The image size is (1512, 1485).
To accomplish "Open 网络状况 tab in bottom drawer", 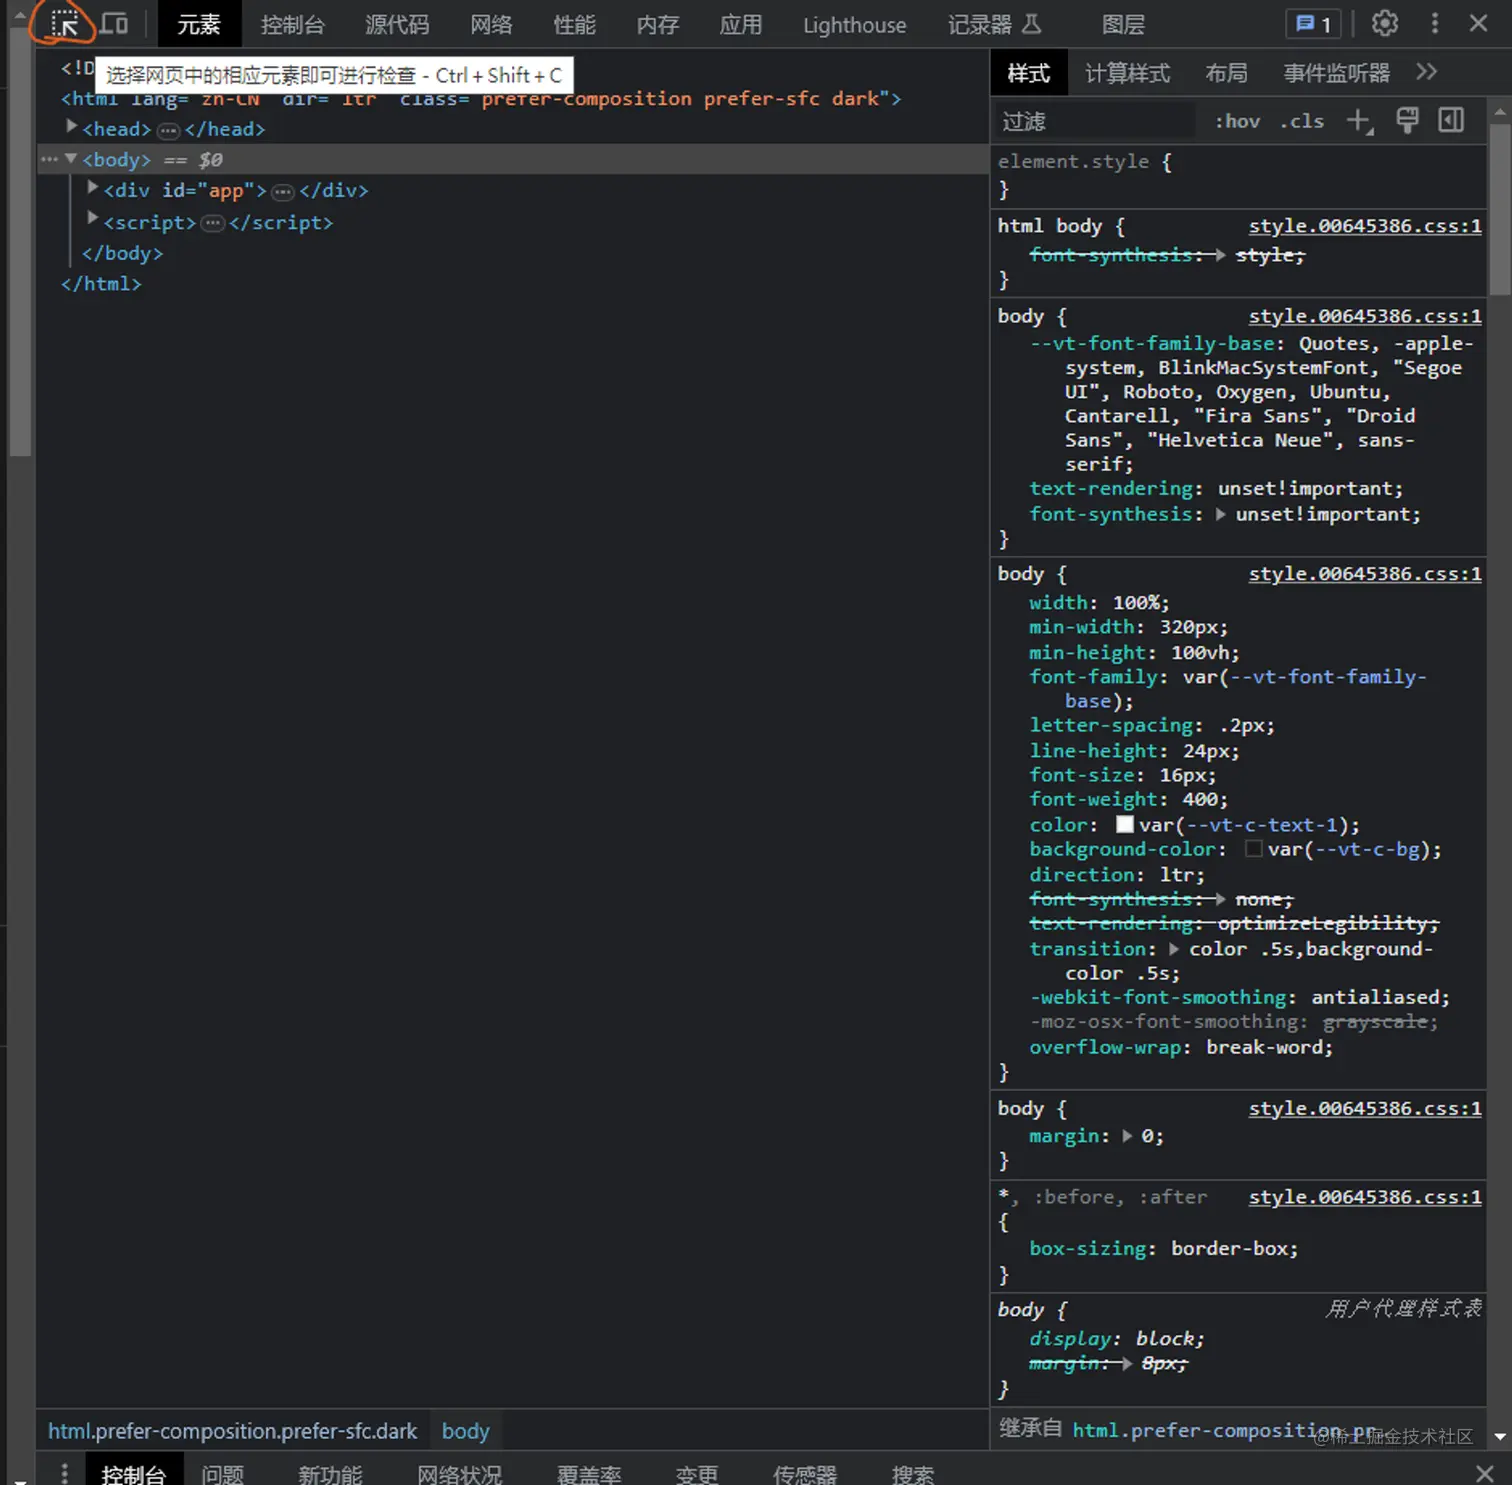I will (459, 1474).
